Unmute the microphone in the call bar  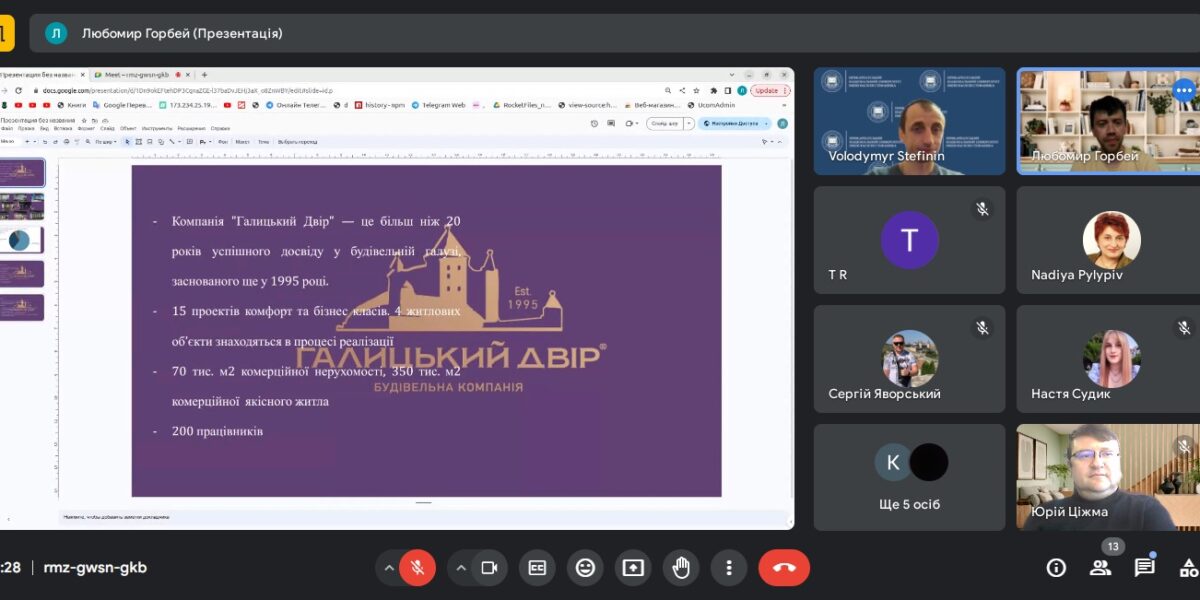pyautogui.click(x=417, y=568)
